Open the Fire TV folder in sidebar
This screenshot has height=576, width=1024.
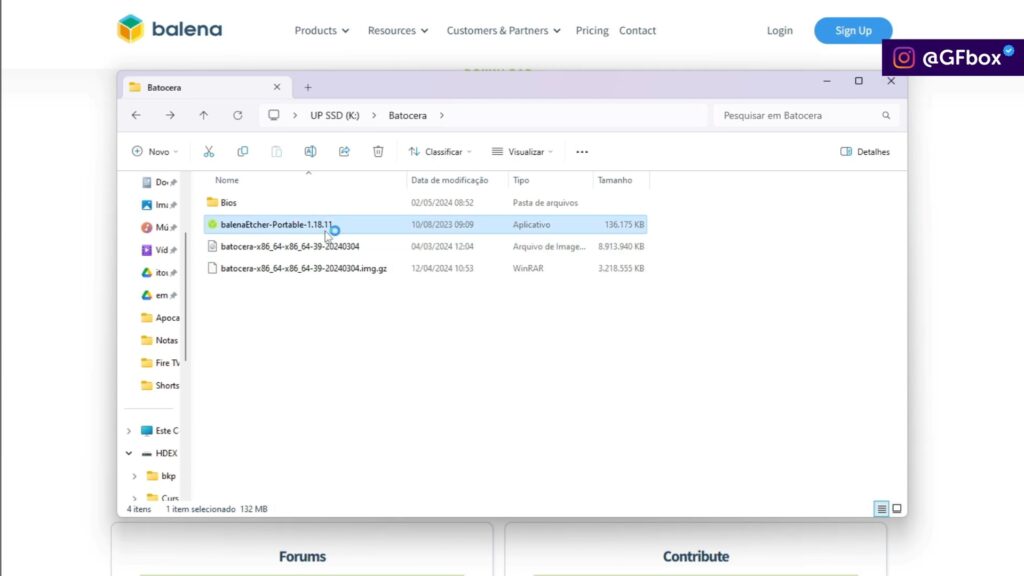point(160,363)
